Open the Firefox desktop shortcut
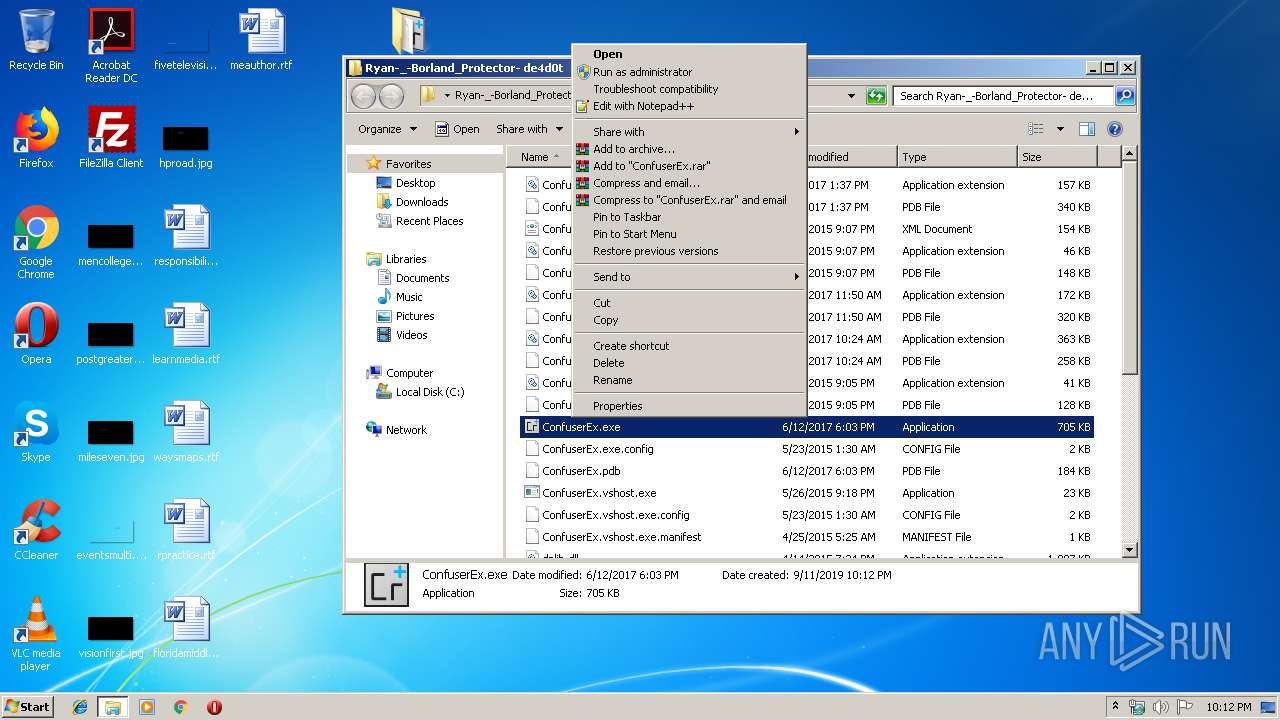The image size is (1280, 720). coord(36,137)
